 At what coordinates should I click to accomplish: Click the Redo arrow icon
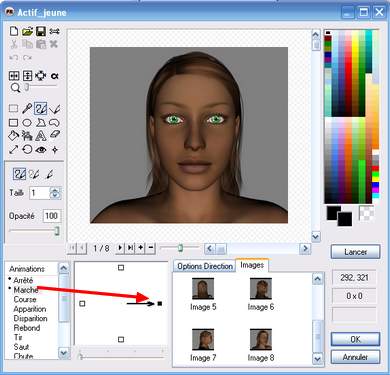tap(27, 58)
